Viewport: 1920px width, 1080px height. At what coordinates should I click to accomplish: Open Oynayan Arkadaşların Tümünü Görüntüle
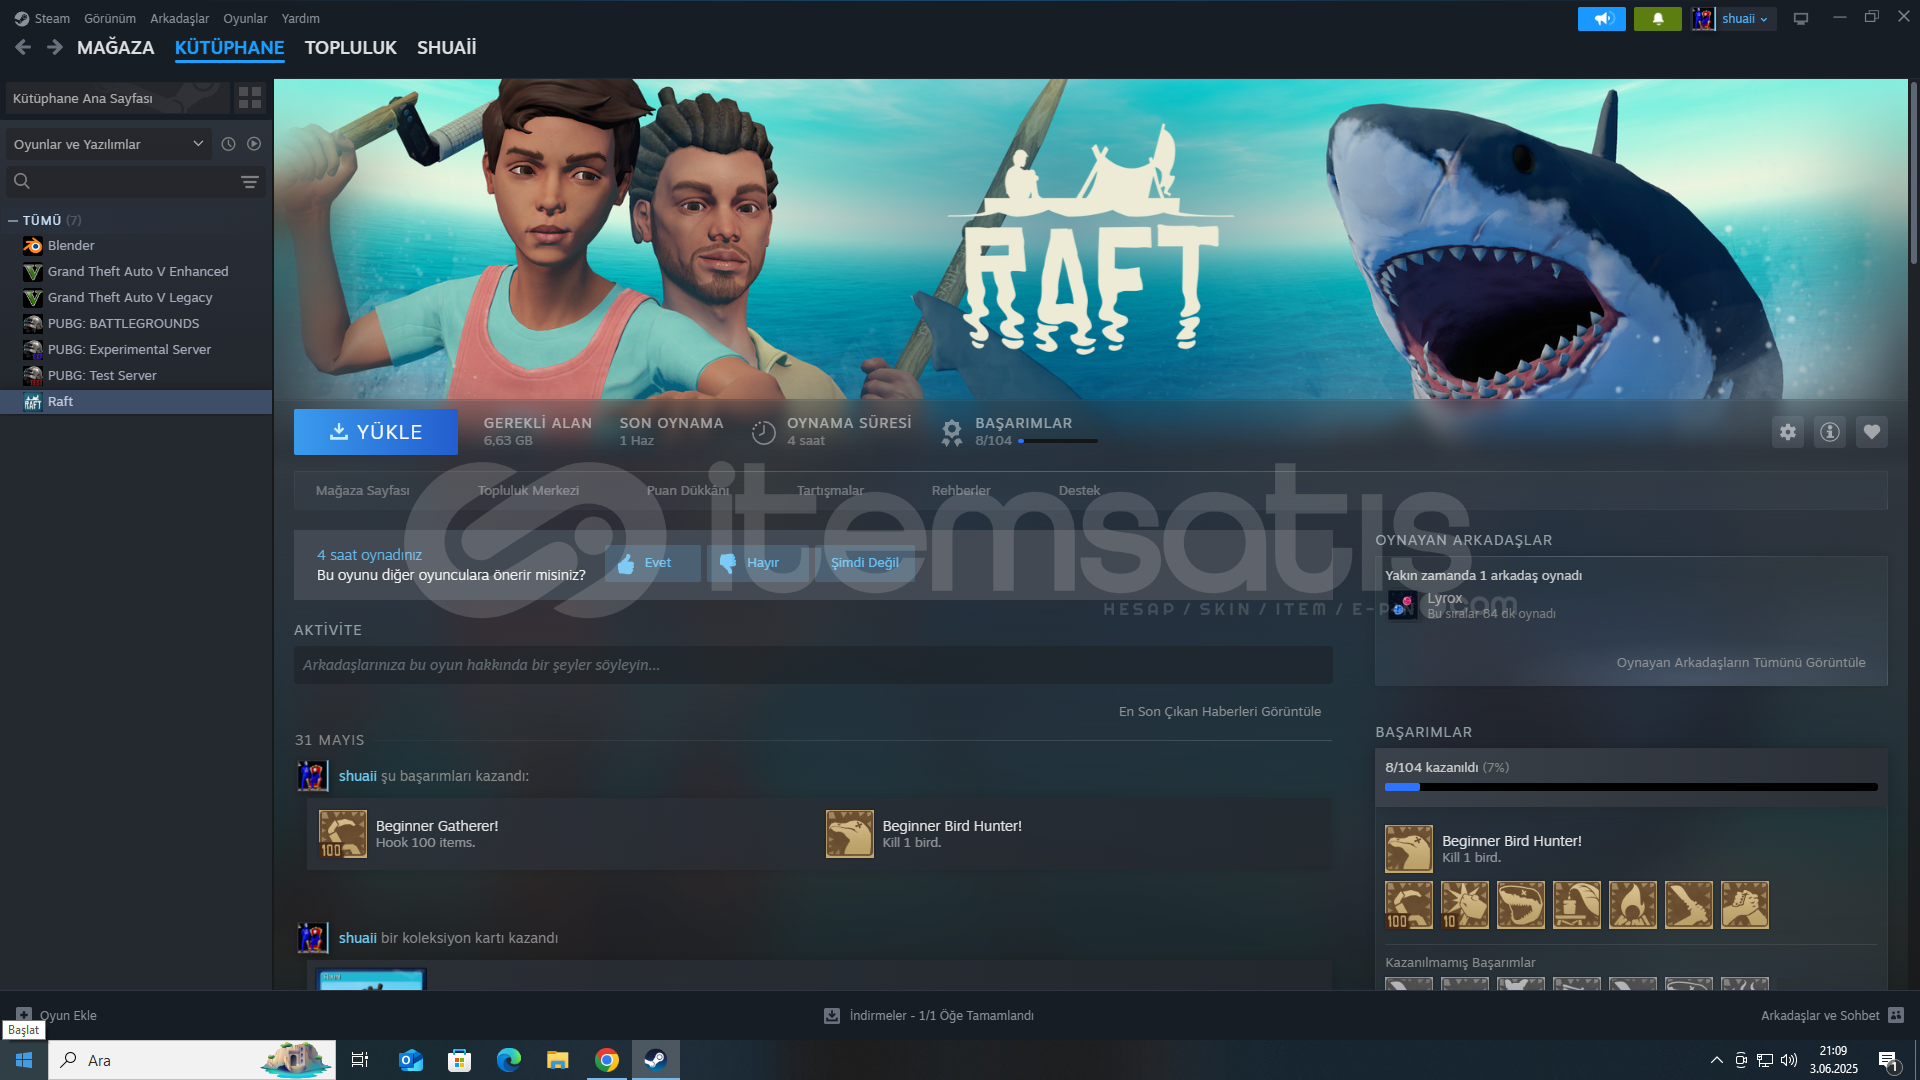coord(1741,662)
